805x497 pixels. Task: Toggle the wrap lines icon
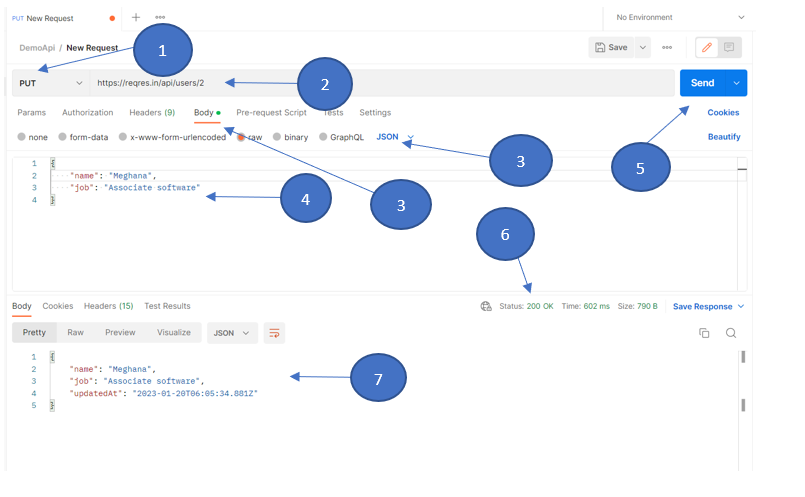274,333
